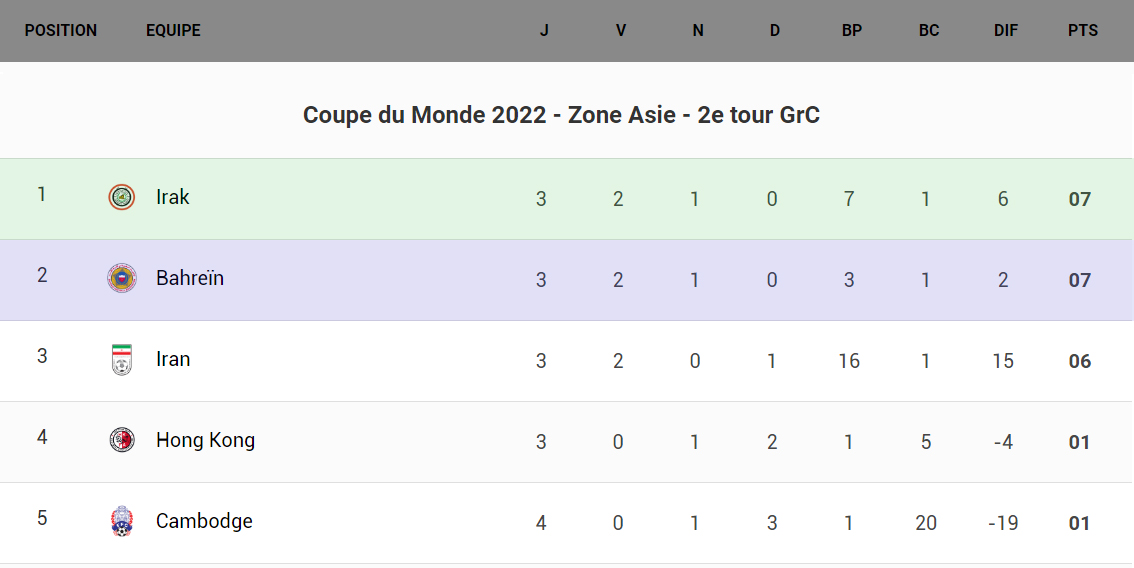Click the Iran team crest icon
Image resolution: width=1134 pixels, height=568 pixels.
(122, 359)
